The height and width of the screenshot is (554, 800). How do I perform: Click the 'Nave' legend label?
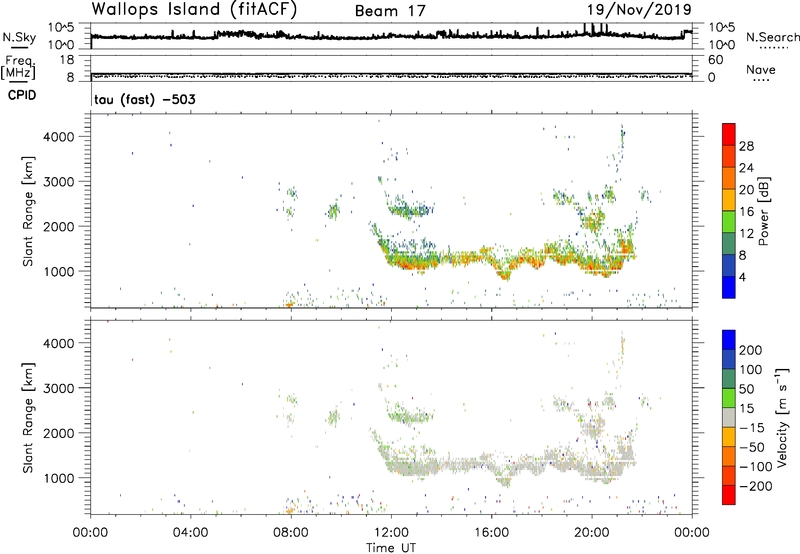tap(761, 70)
